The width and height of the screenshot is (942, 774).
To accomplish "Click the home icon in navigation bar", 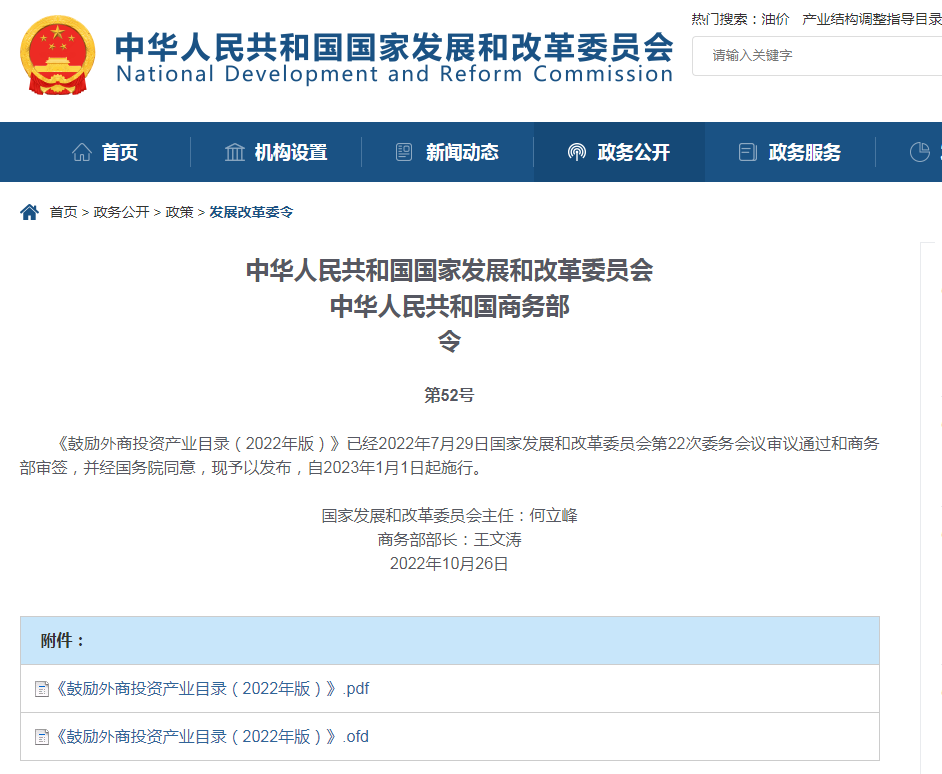I will [82, 152].
